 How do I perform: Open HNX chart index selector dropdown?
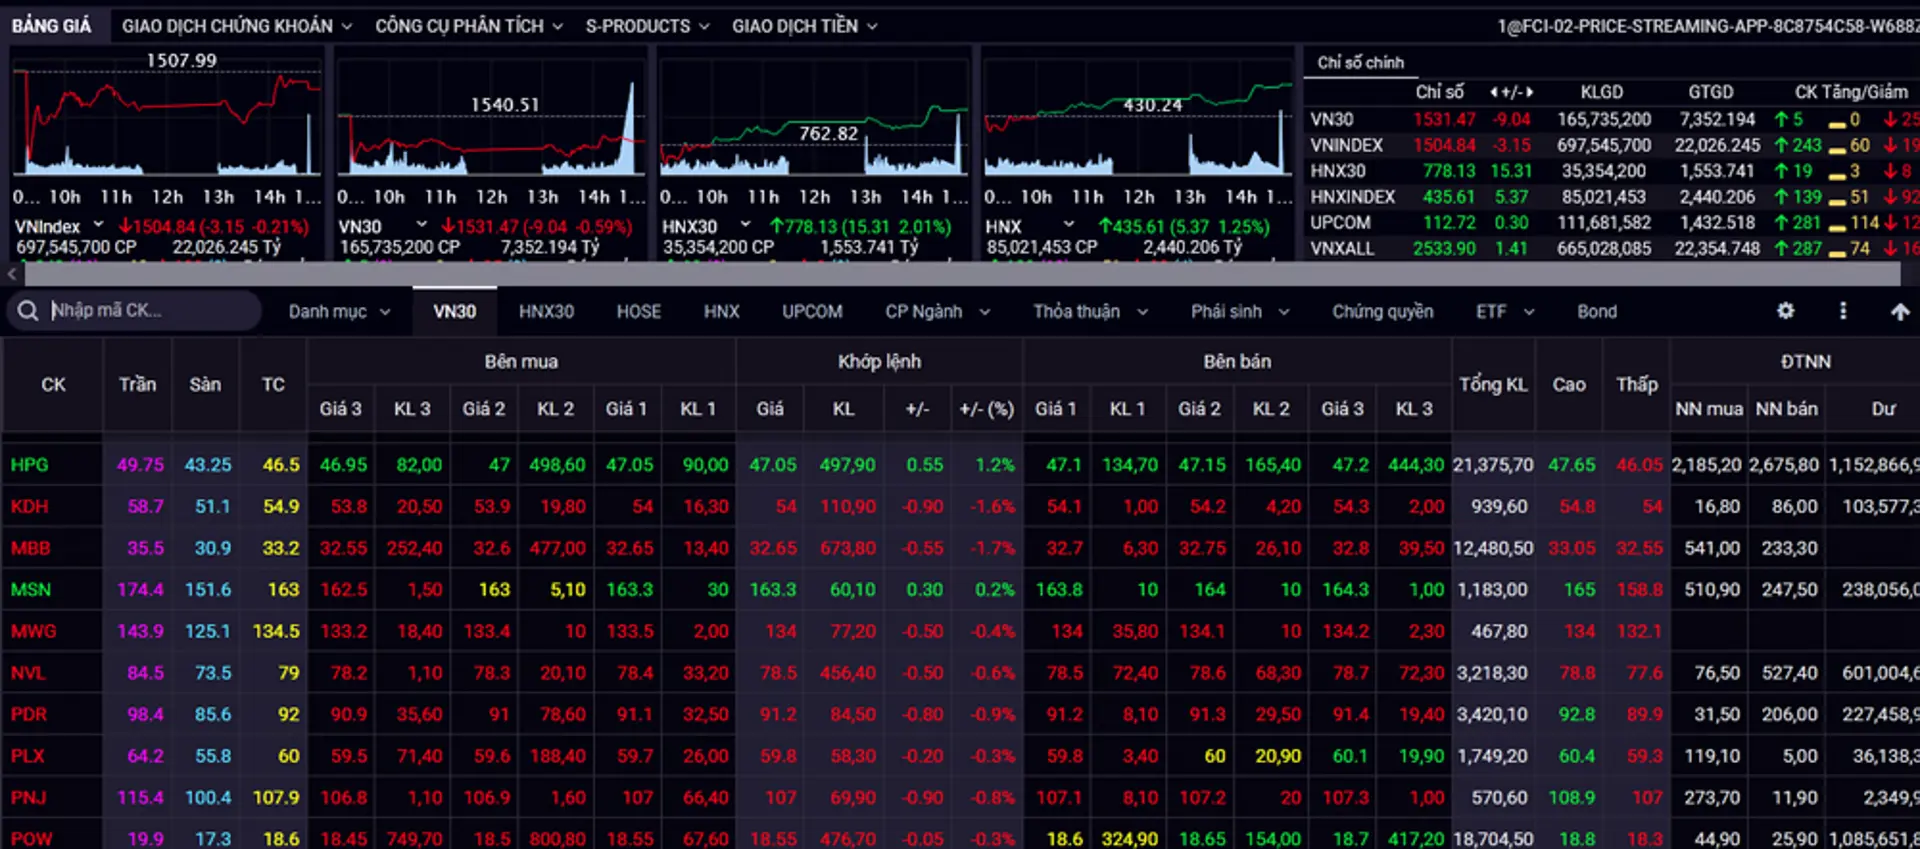pos(1069,225)
